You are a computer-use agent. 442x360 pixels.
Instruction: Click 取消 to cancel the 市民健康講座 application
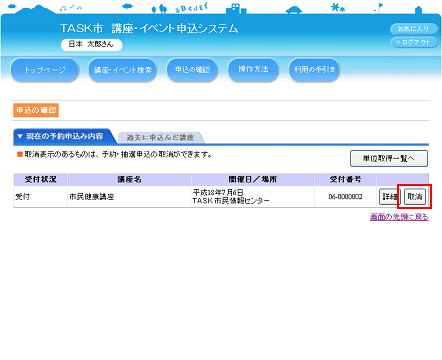pos(415,197)
